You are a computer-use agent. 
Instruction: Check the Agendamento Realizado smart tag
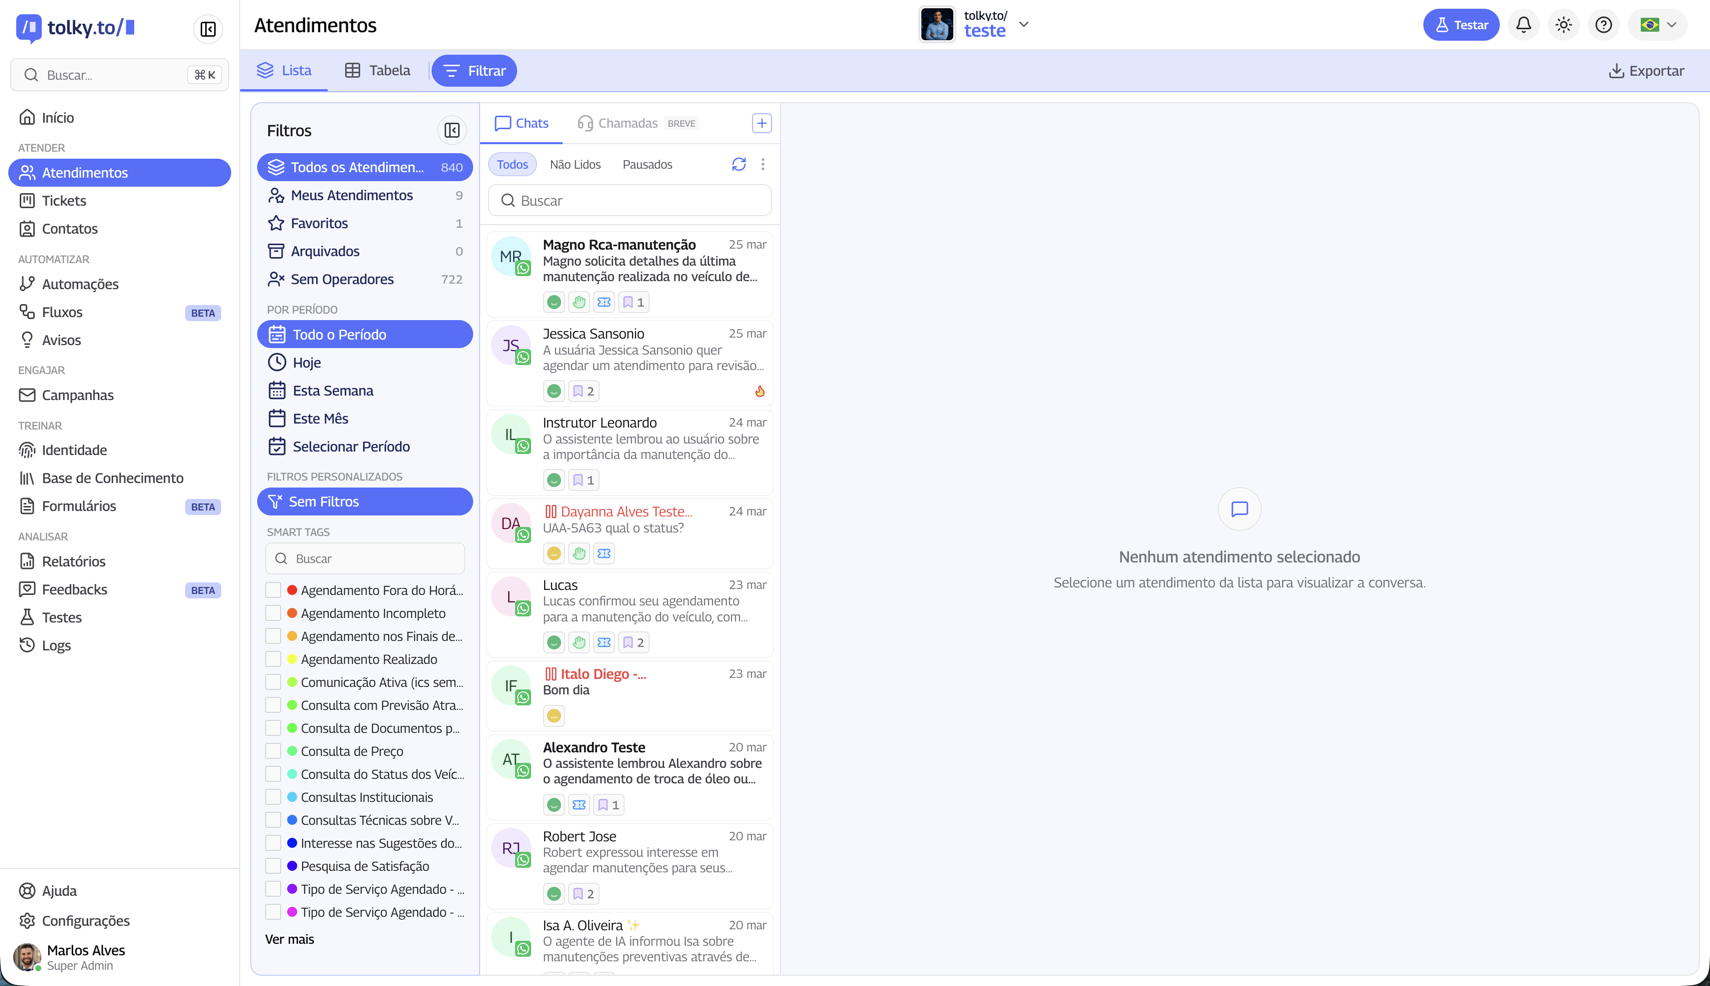click(274, 658)
